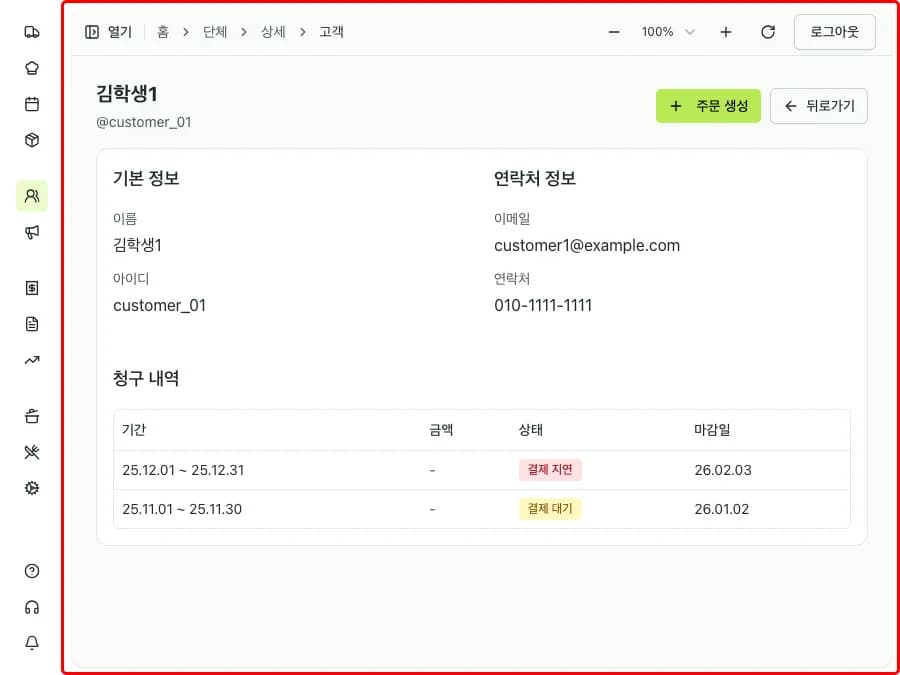
Task: Click the 결제 지연 status badge
Action: pos(550,470)
